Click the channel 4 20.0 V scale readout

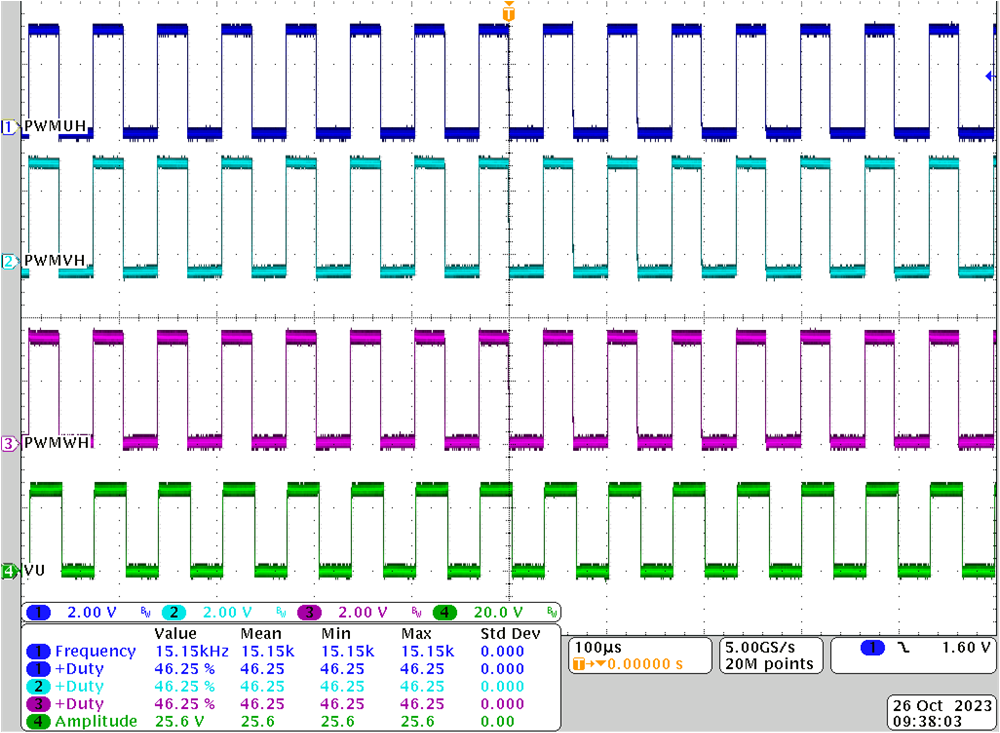[498, 612]
